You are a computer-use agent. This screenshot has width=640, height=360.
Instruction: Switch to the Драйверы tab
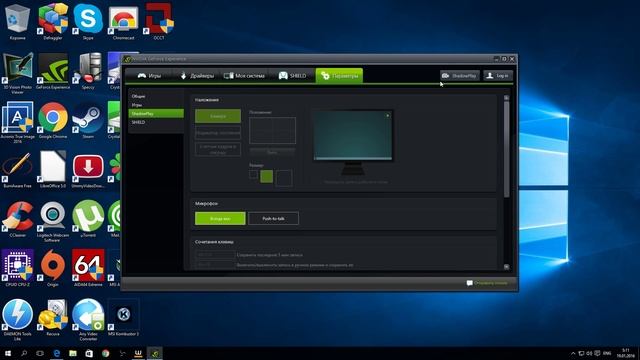point(197,76)
